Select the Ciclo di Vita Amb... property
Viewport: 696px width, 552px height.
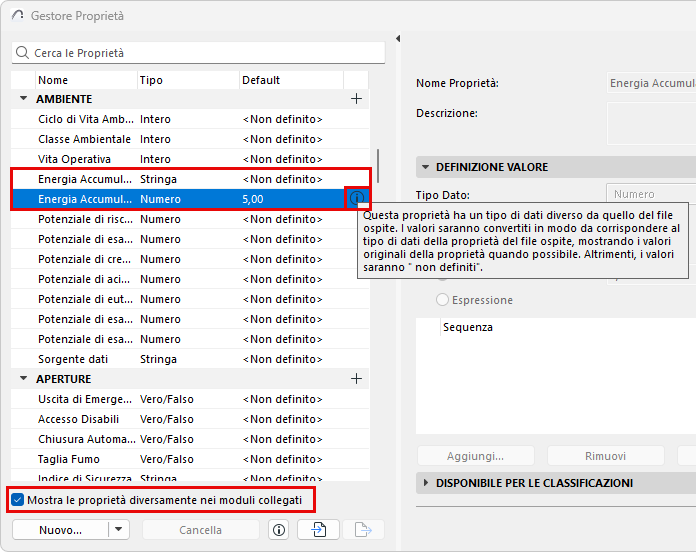tap(190, 119)
